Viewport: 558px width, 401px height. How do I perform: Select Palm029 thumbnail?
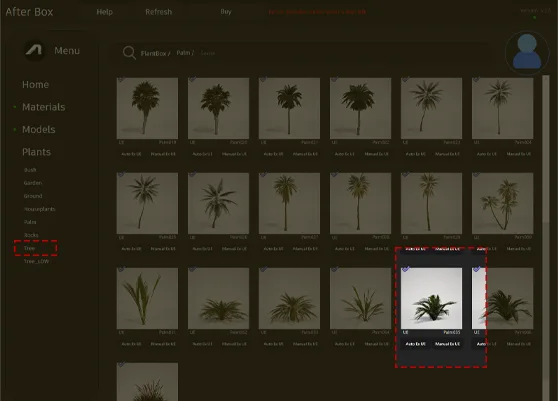click(431, 203)
